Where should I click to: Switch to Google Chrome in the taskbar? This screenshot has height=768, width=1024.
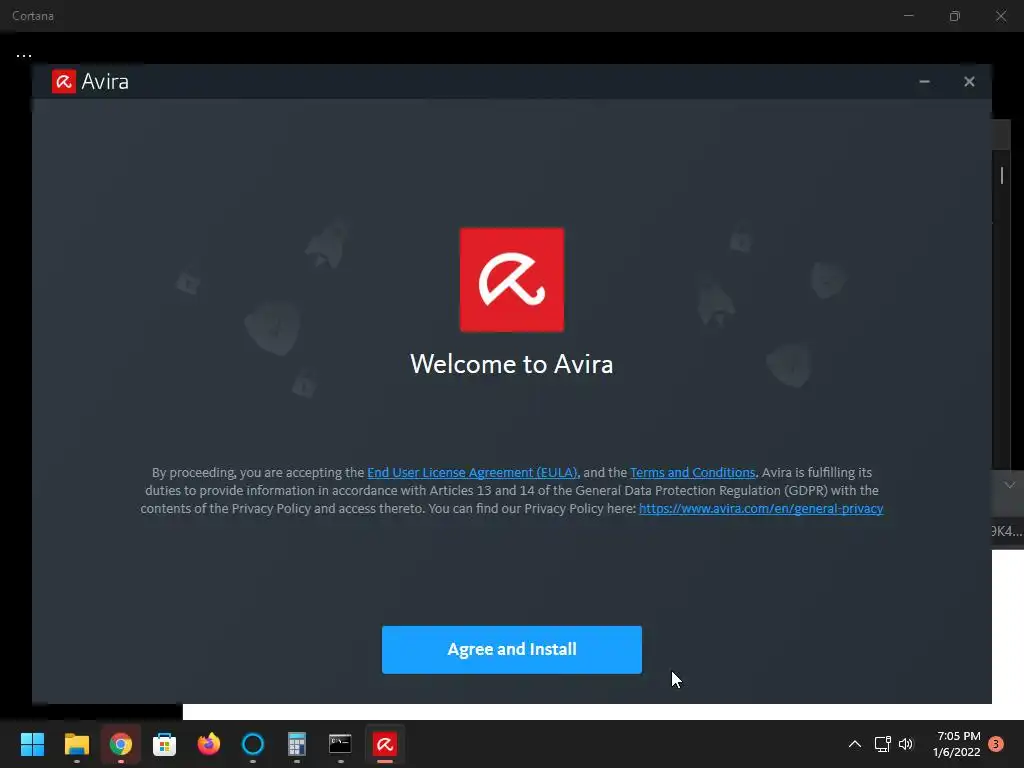pos(121,744)
